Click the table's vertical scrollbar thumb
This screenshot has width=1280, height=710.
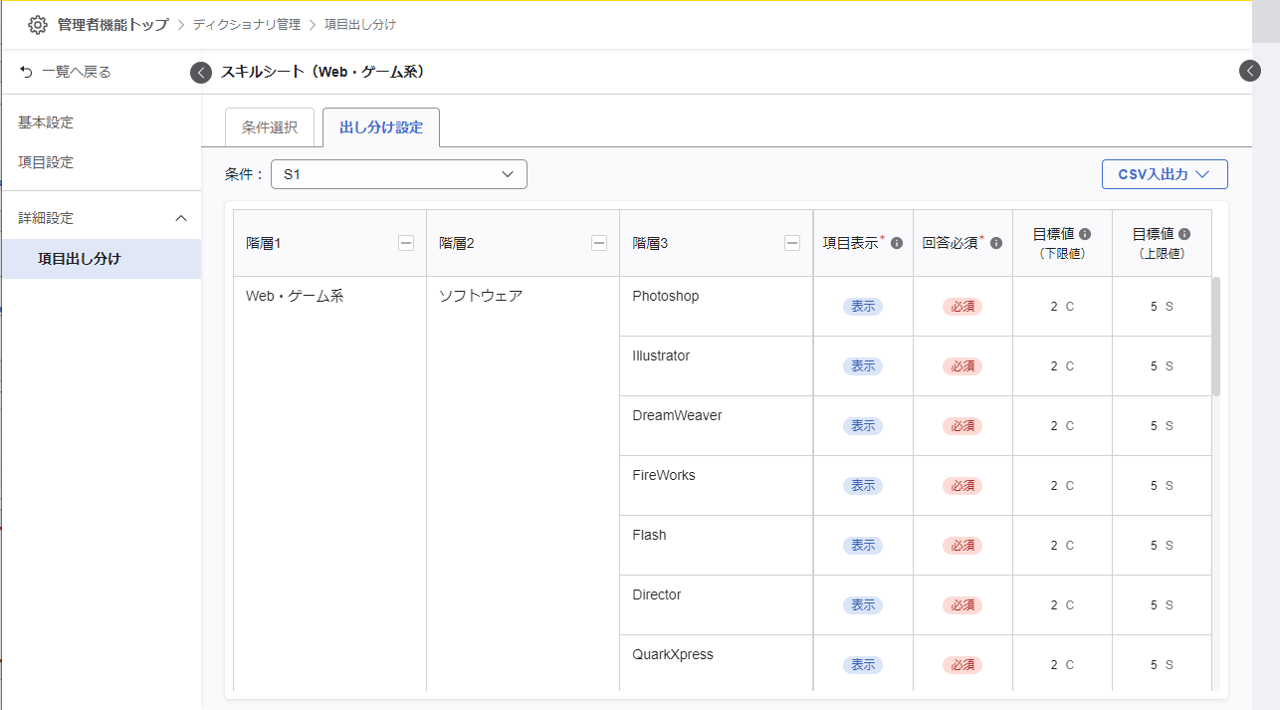point(1216,336)
